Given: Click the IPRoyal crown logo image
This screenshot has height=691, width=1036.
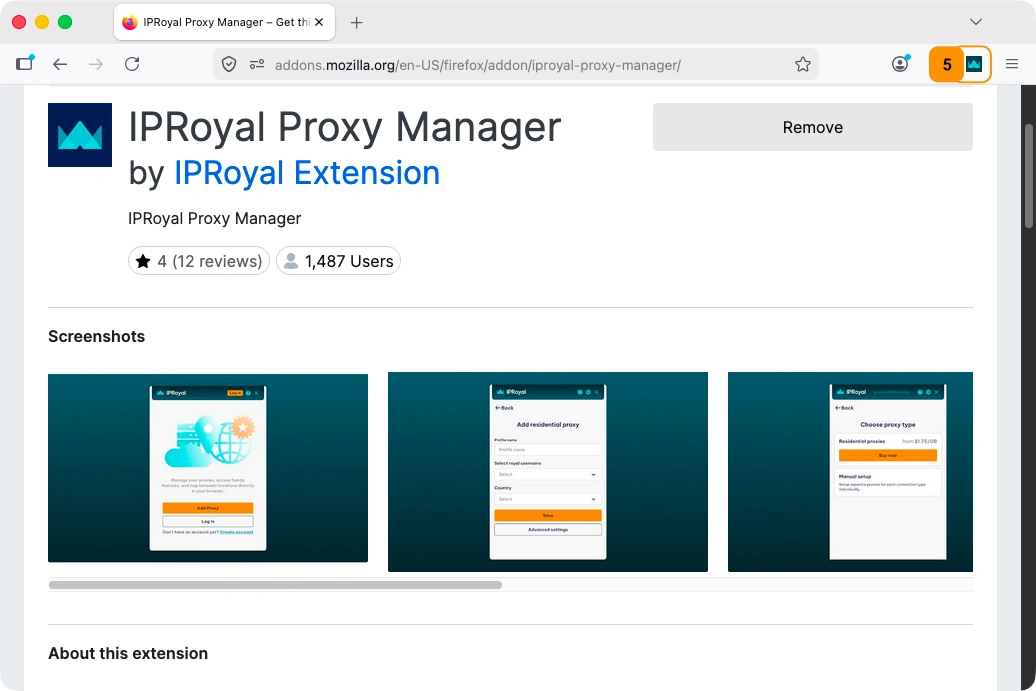Looking at the screenshot, I should 80,135.
